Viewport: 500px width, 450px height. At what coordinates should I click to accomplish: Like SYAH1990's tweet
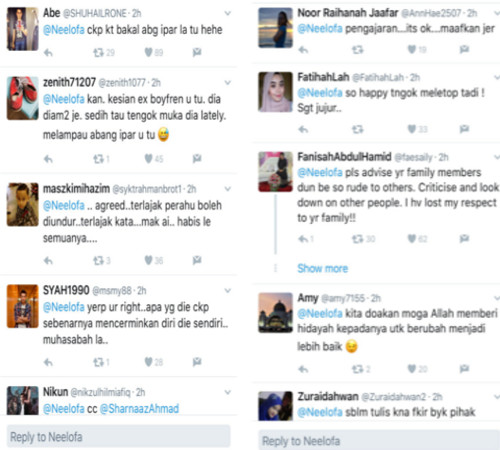tap(153, 362)
